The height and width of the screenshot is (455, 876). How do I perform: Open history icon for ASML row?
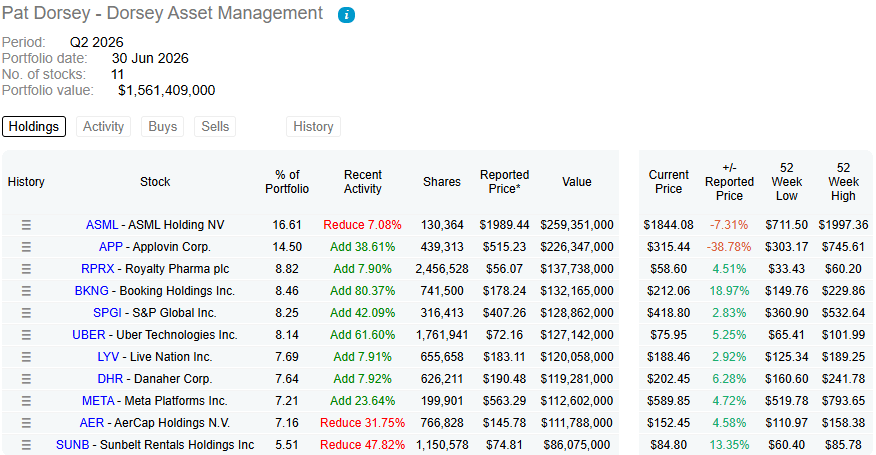click(x=26, y=225)
